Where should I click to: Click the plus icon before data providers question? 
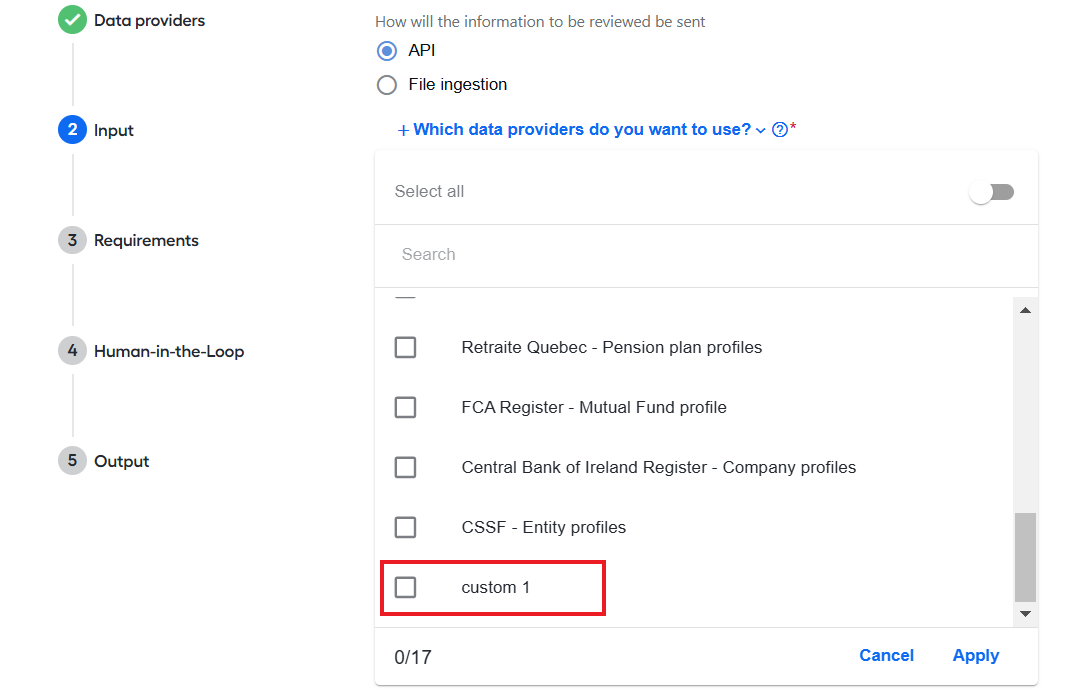pos(403,131)
